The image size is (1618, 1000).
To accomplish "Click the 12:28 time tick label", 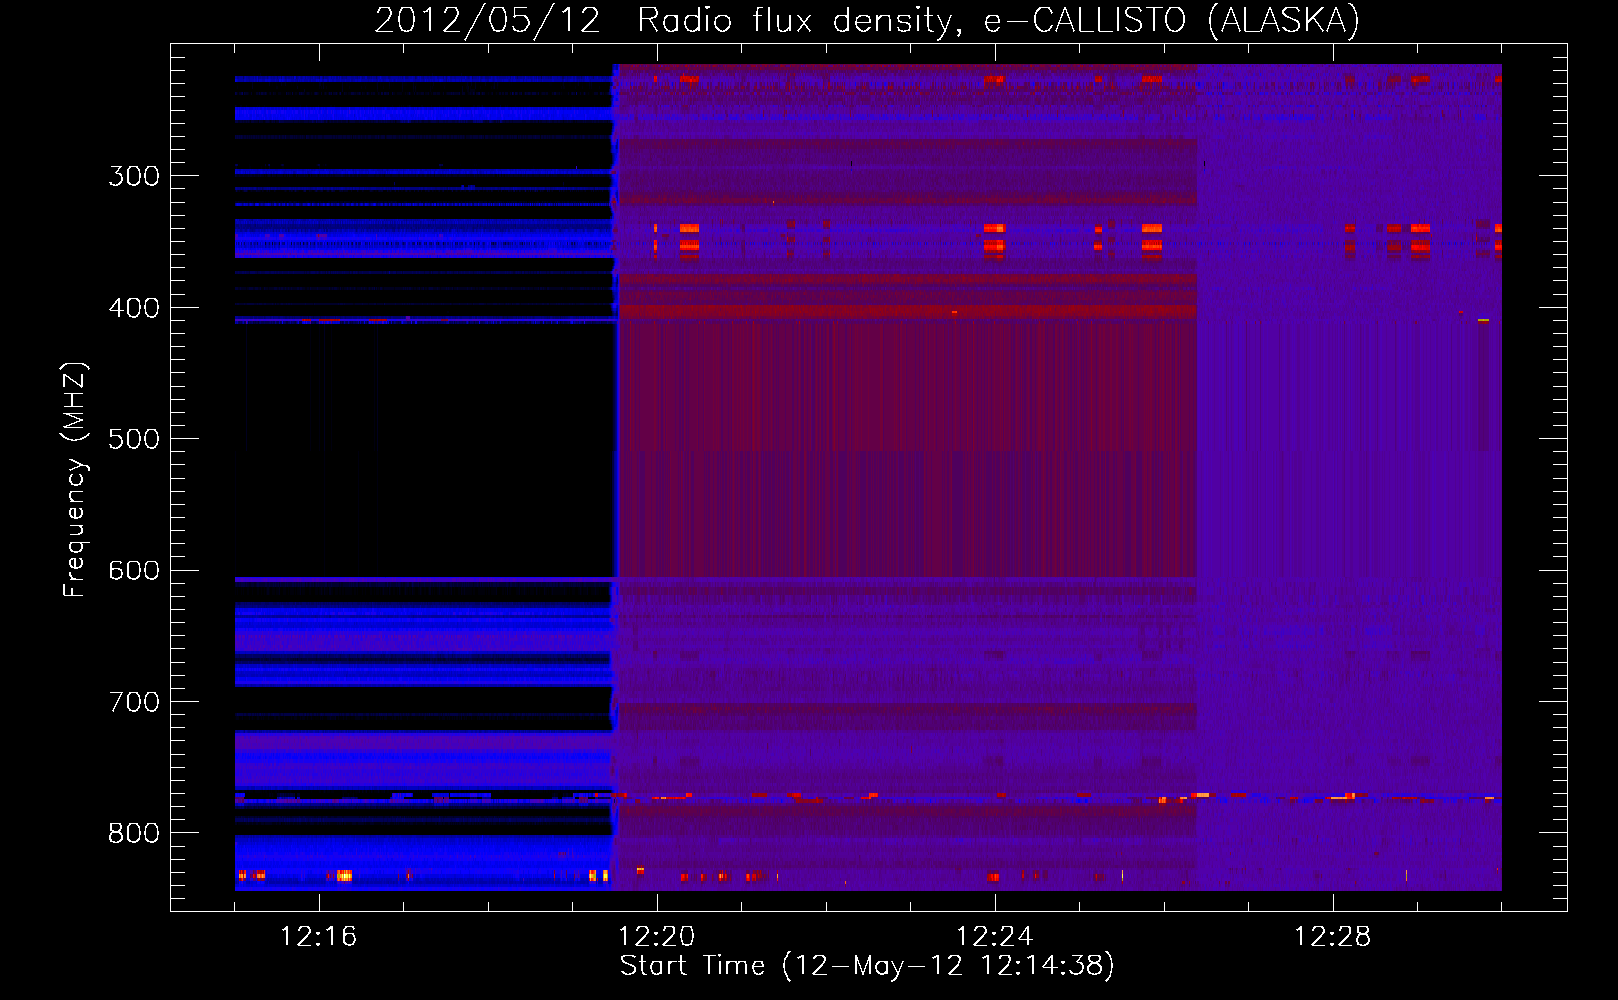I will [x=1332, y=937].
